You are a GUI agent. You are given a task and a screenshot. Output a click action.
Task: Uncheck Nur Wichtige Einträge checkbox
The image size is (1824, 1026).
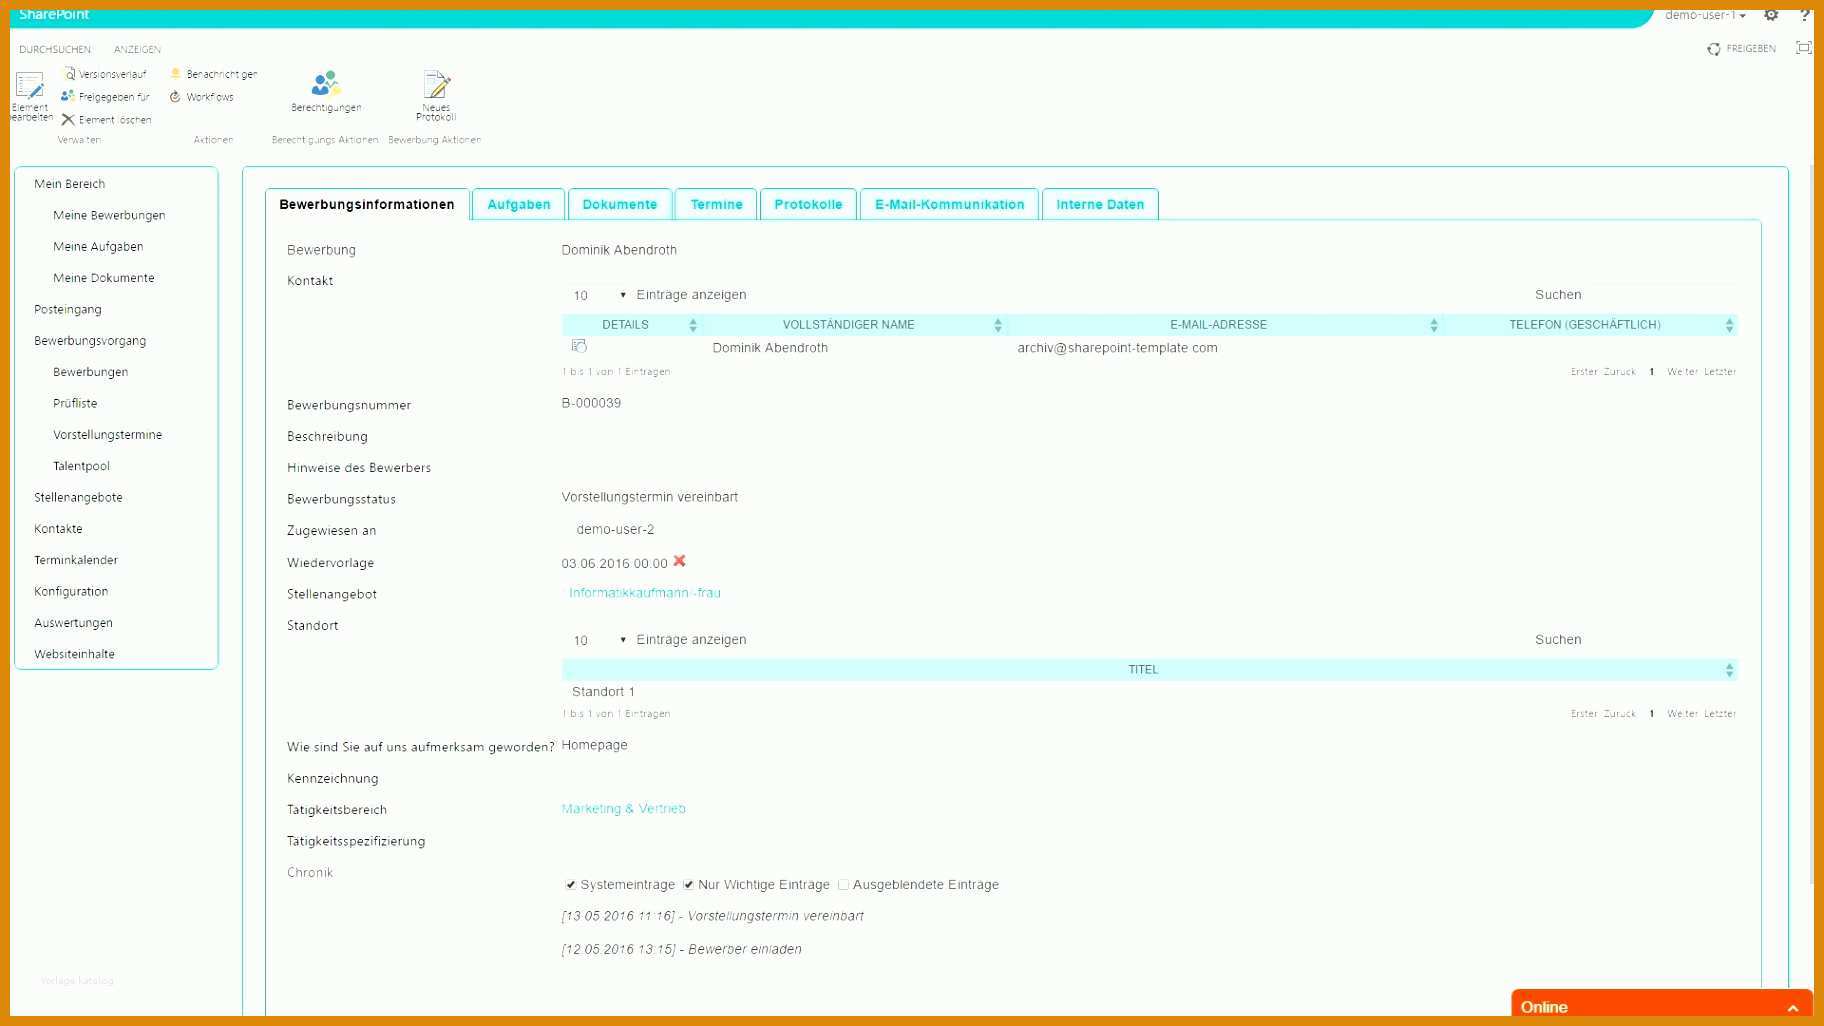(688, 884)
